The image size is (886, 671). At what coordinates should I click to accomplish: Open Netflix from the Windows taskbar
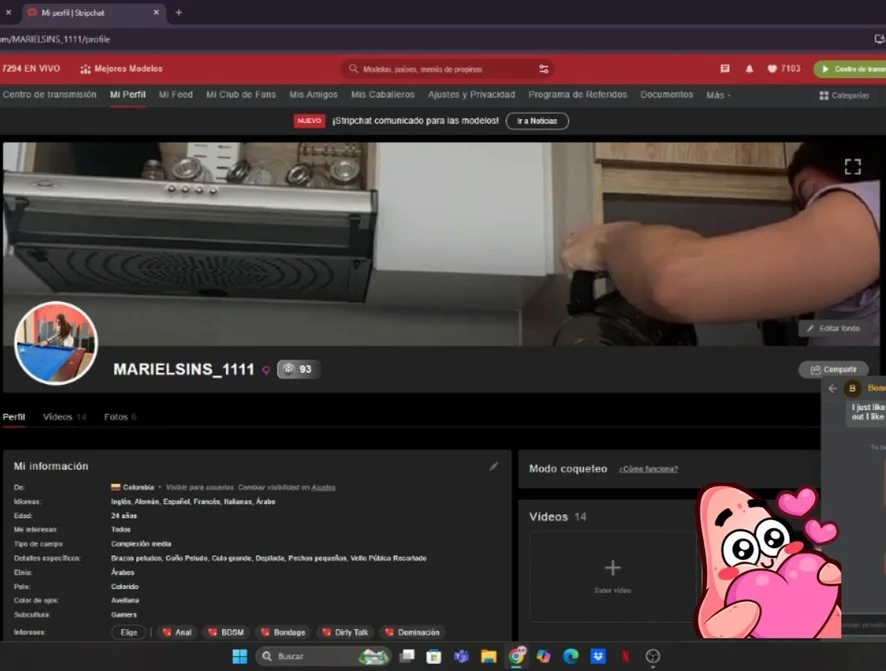[625, 657]
